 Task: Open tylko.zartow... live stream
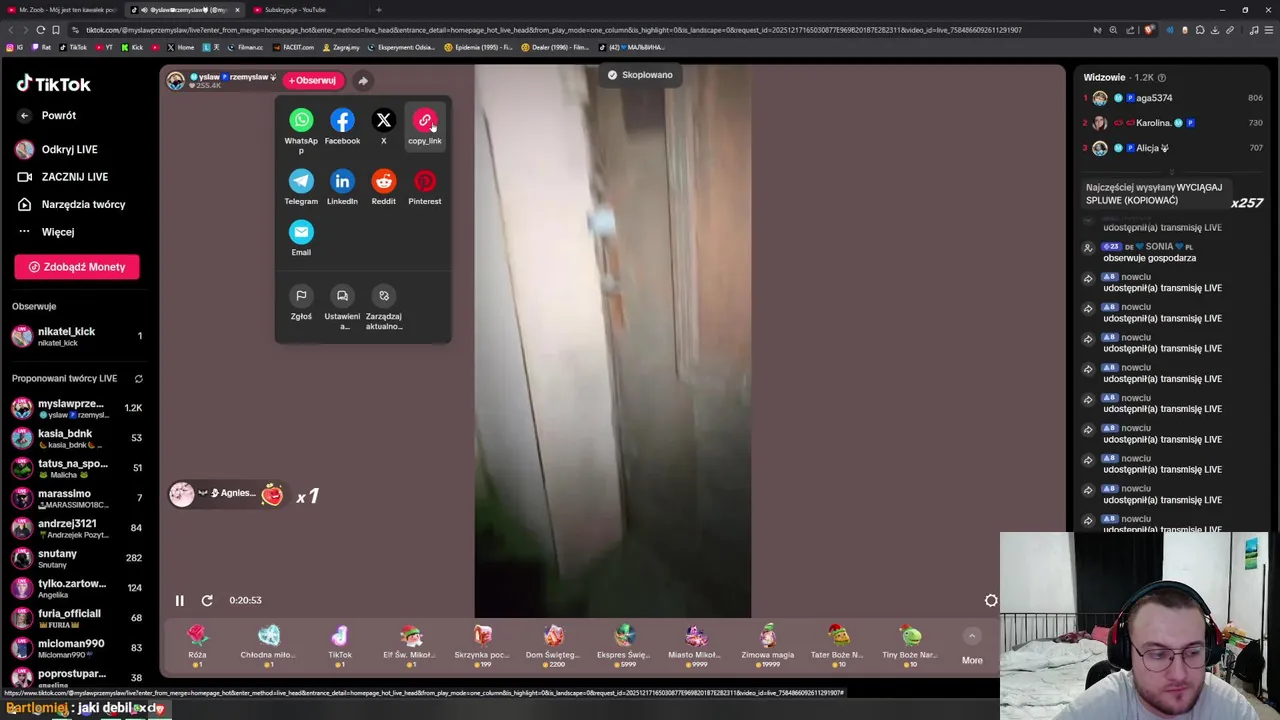pos(77,588)
